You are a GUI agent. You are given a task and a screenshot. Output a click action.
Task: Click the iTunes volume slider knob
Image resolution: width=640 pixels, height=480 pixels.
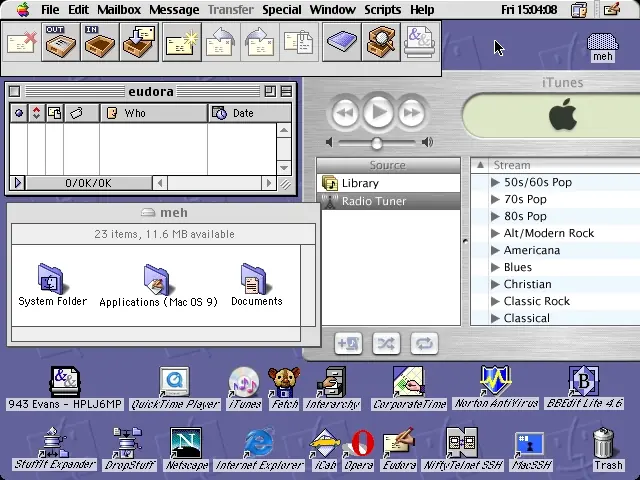tap(377, 143)
